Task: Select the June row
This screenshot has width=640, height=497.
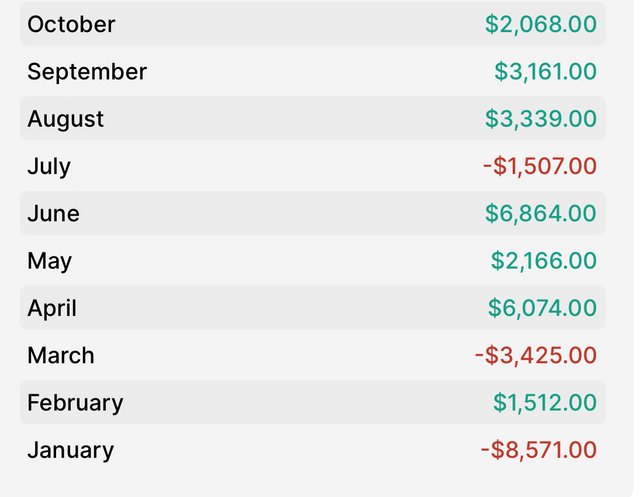Action: pos(313,213)
